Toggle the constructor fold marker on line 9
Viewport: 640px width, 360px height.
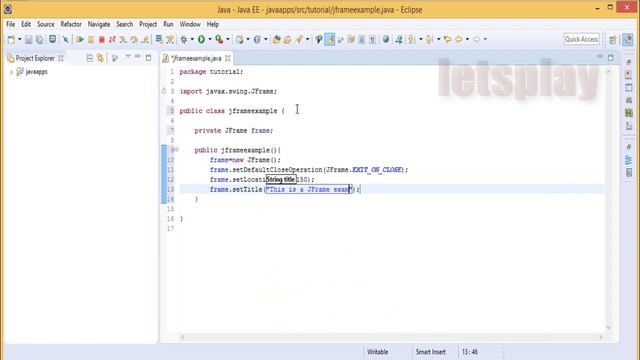[176, 150]
